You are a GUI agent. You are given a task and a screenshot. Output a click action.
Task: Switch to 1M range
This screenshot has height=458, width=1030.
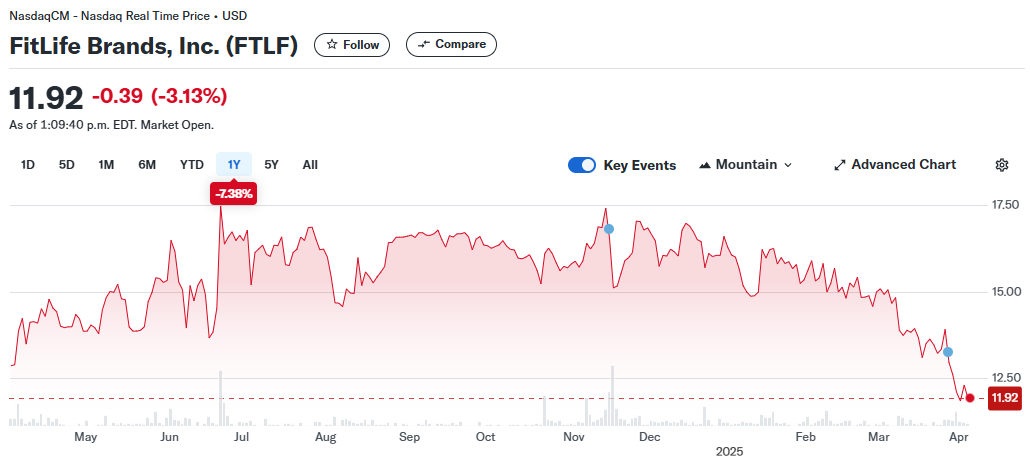click(106, 165)
